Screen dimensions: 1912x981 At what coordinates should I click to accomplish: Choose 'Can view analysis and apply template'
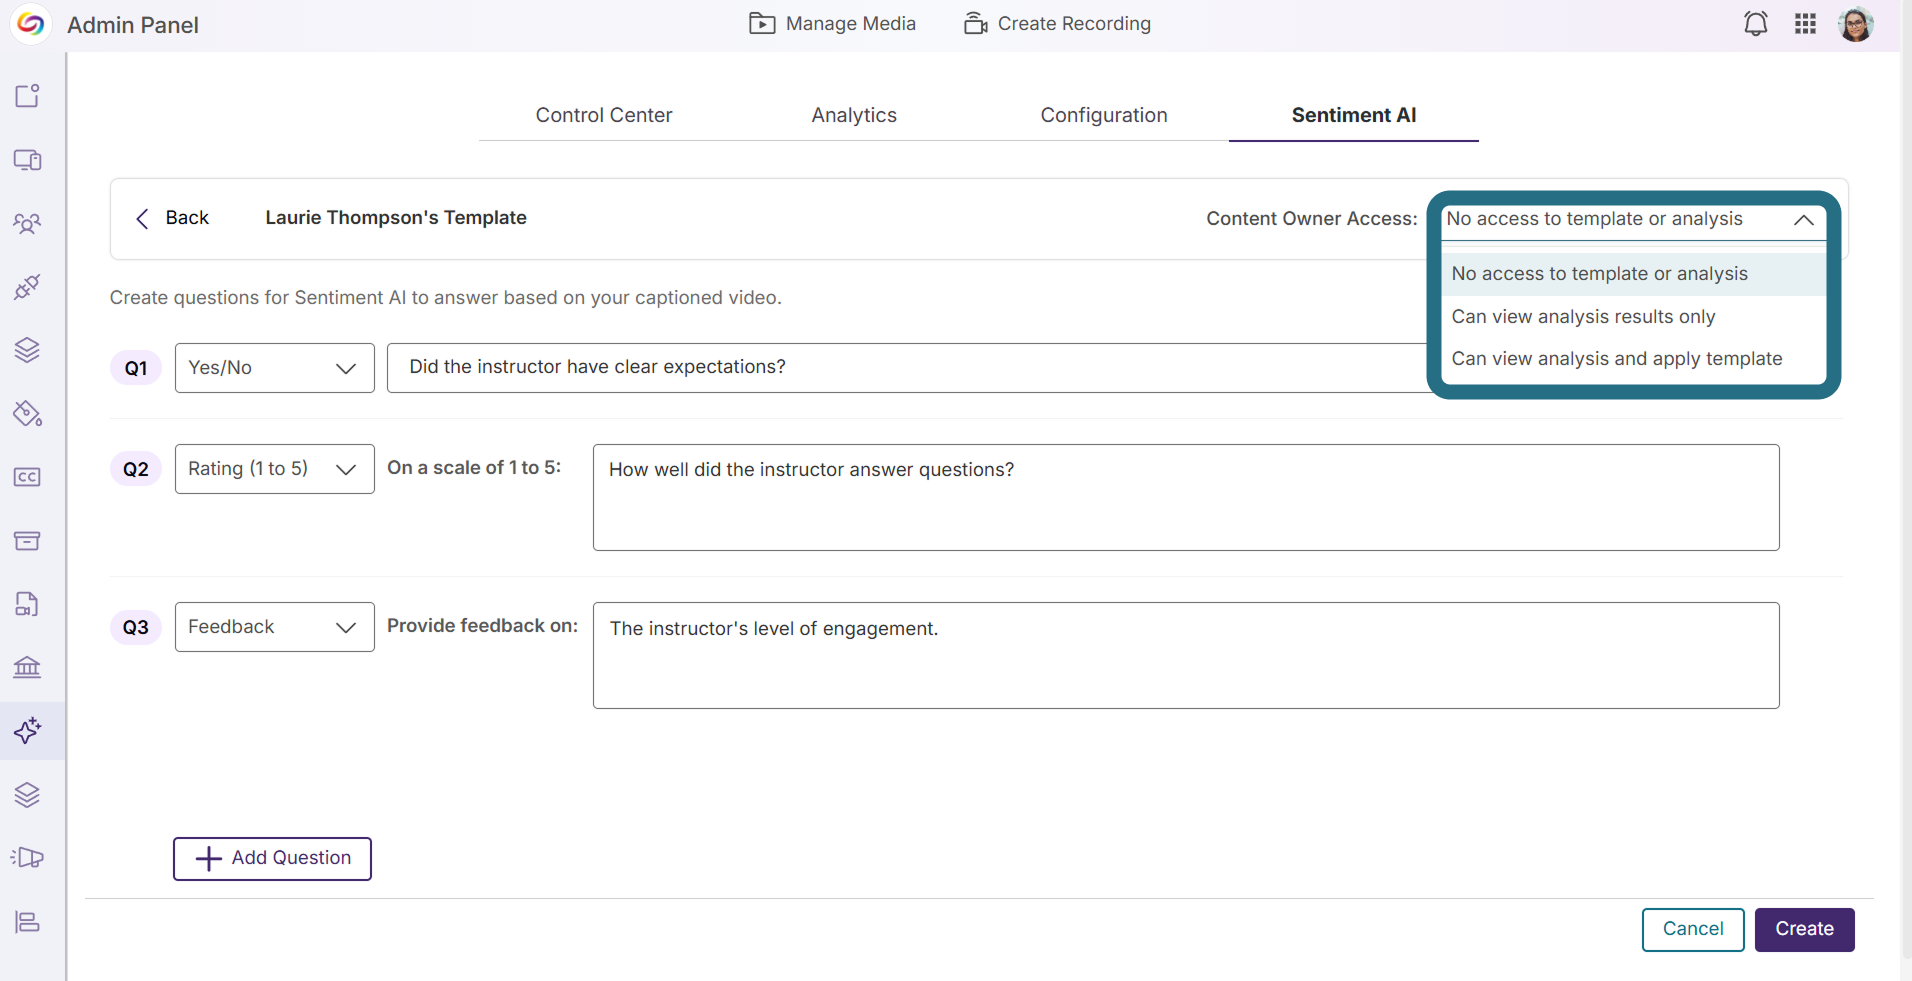(1633, 359)
